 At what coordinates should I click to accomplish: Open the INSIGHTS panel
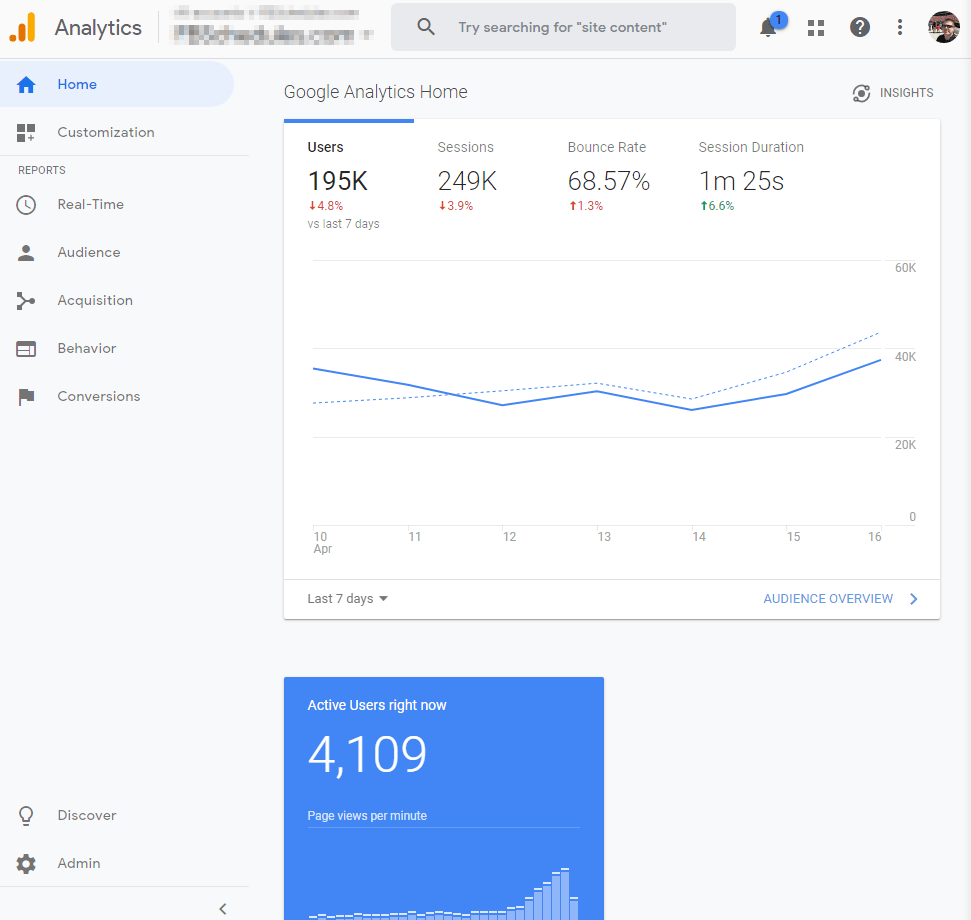893,93
